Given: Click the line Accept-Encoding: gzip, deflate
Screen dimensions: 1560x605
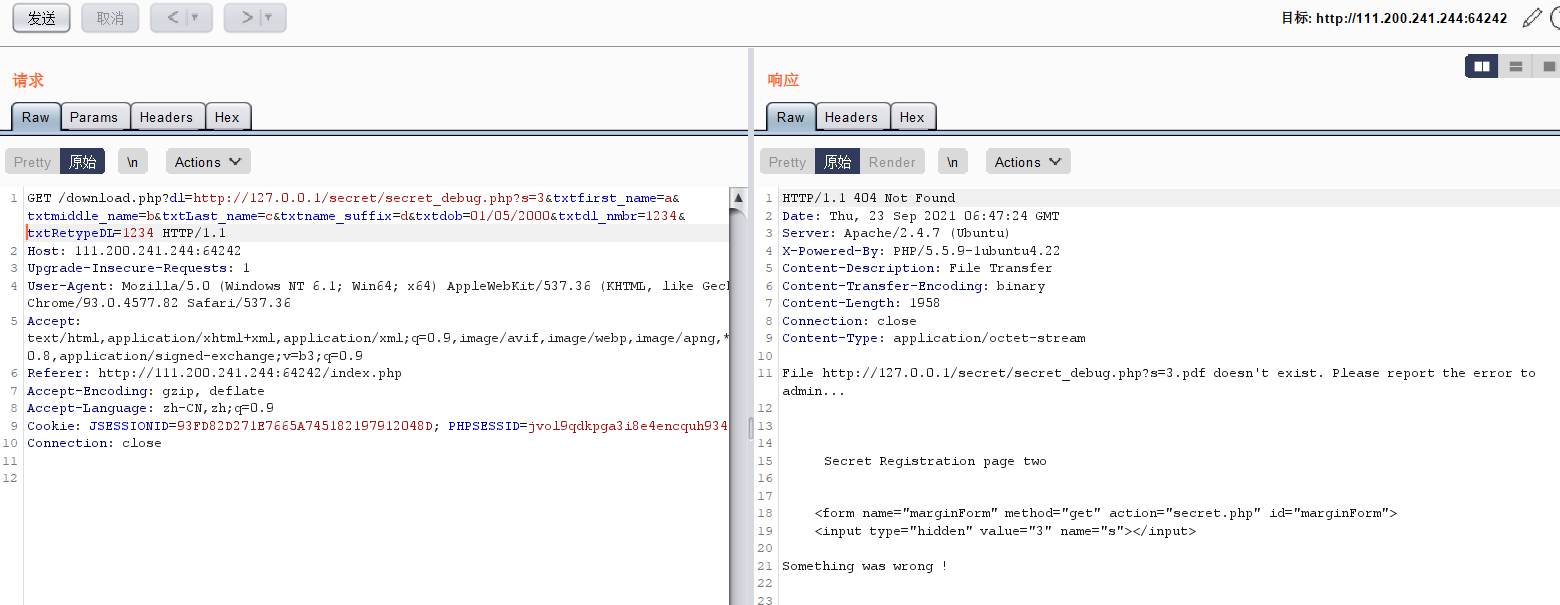Looking at the screenshot, I should pos(146,391).
